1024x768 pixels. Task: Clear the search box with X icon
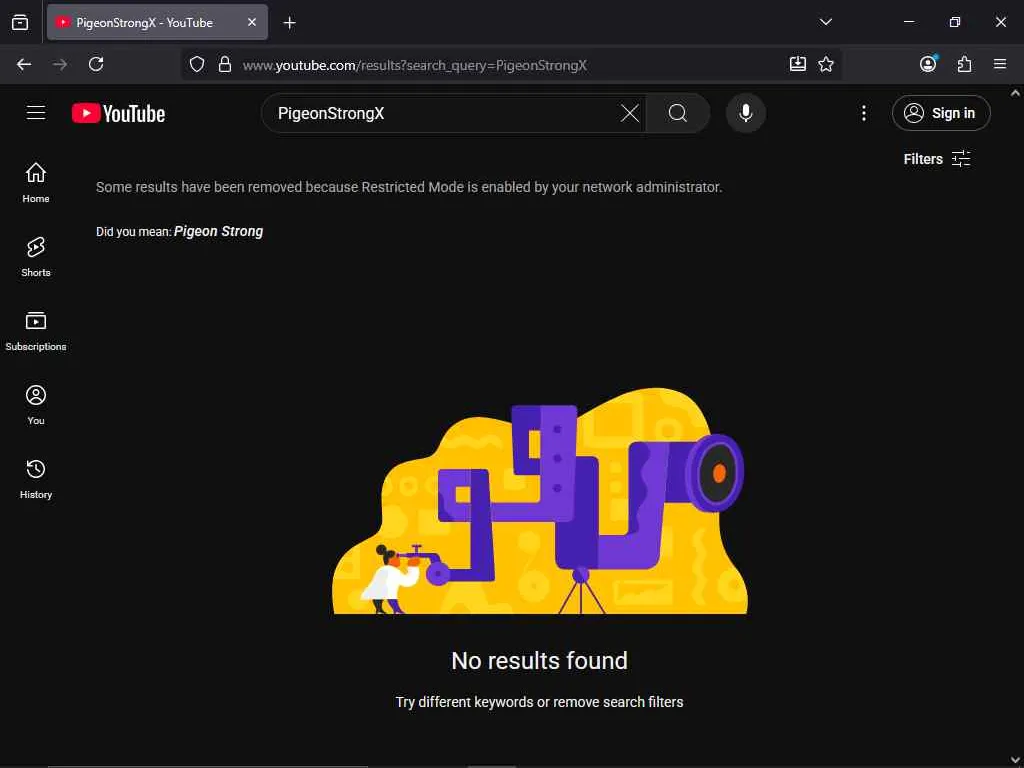click(630, 113)
